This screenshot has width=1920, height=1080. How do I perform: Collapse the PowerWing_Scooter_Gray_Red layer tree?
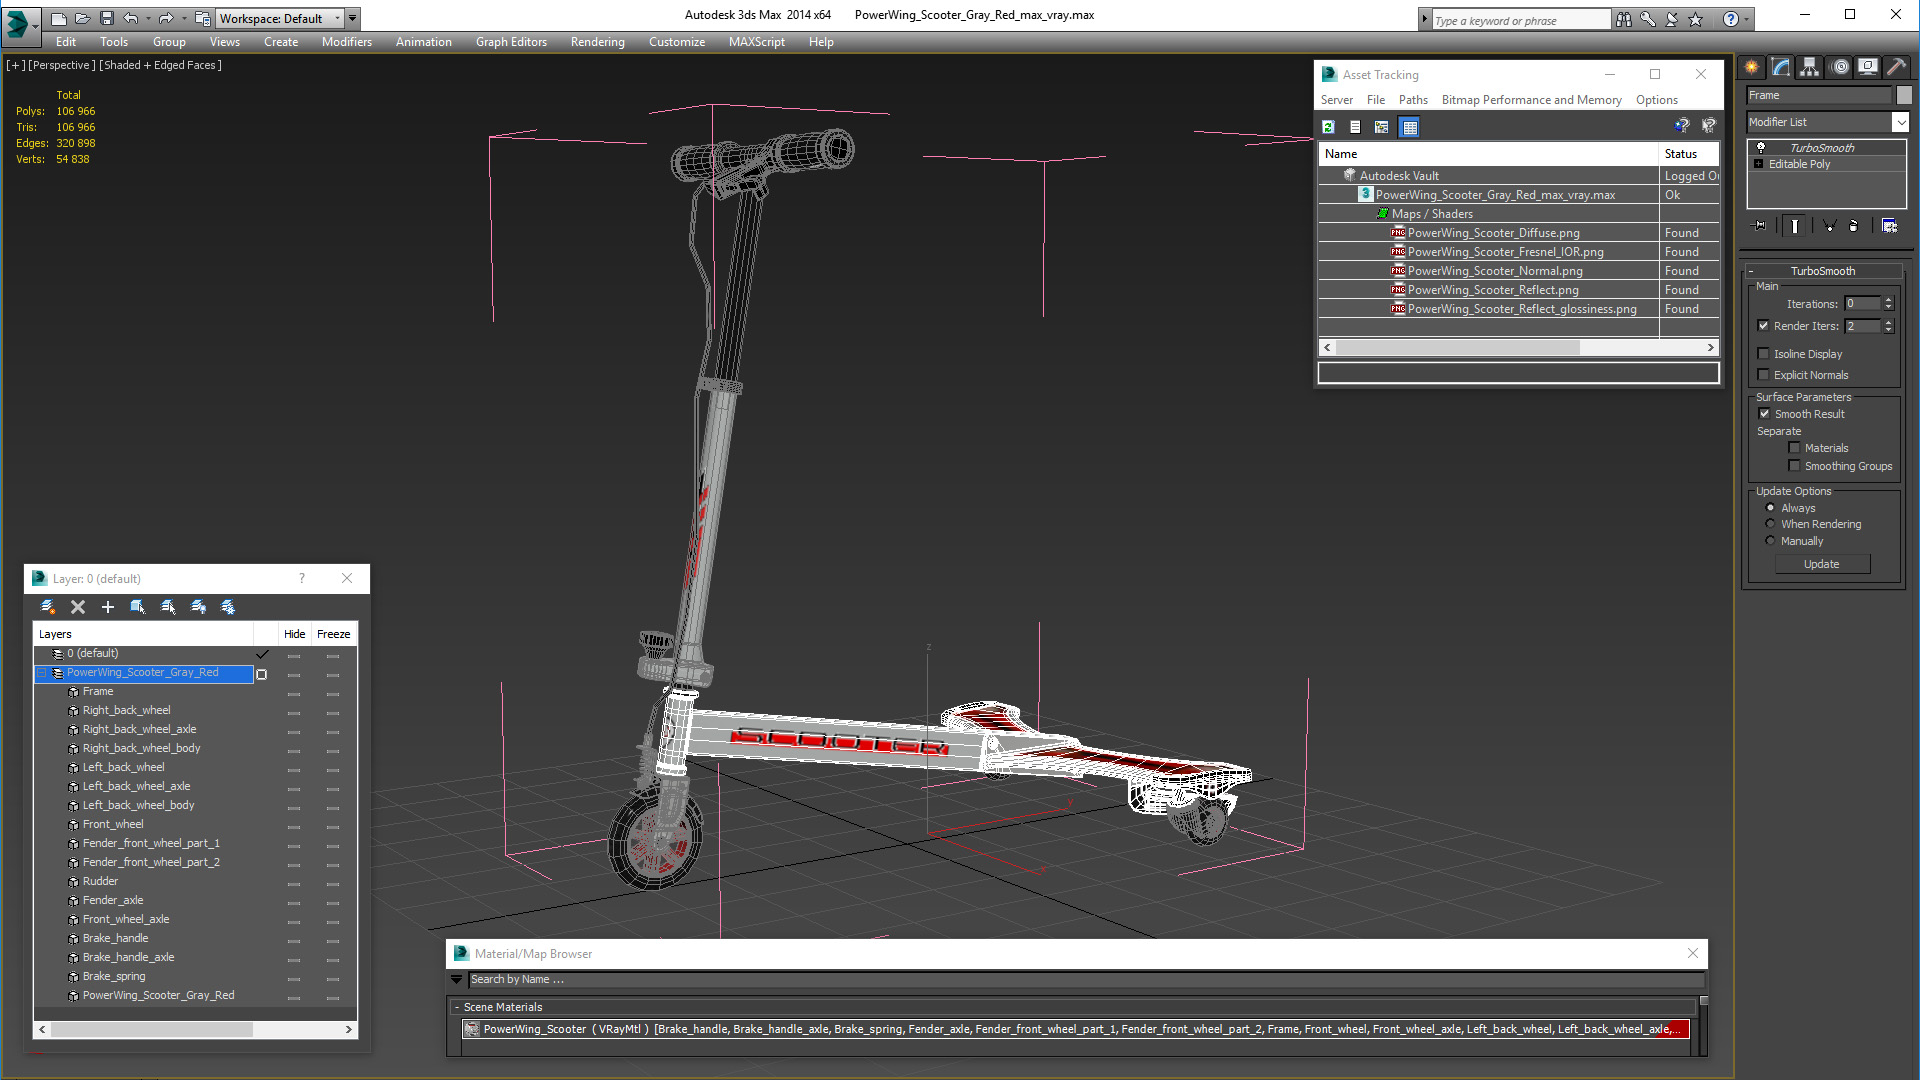pos(43,673)
